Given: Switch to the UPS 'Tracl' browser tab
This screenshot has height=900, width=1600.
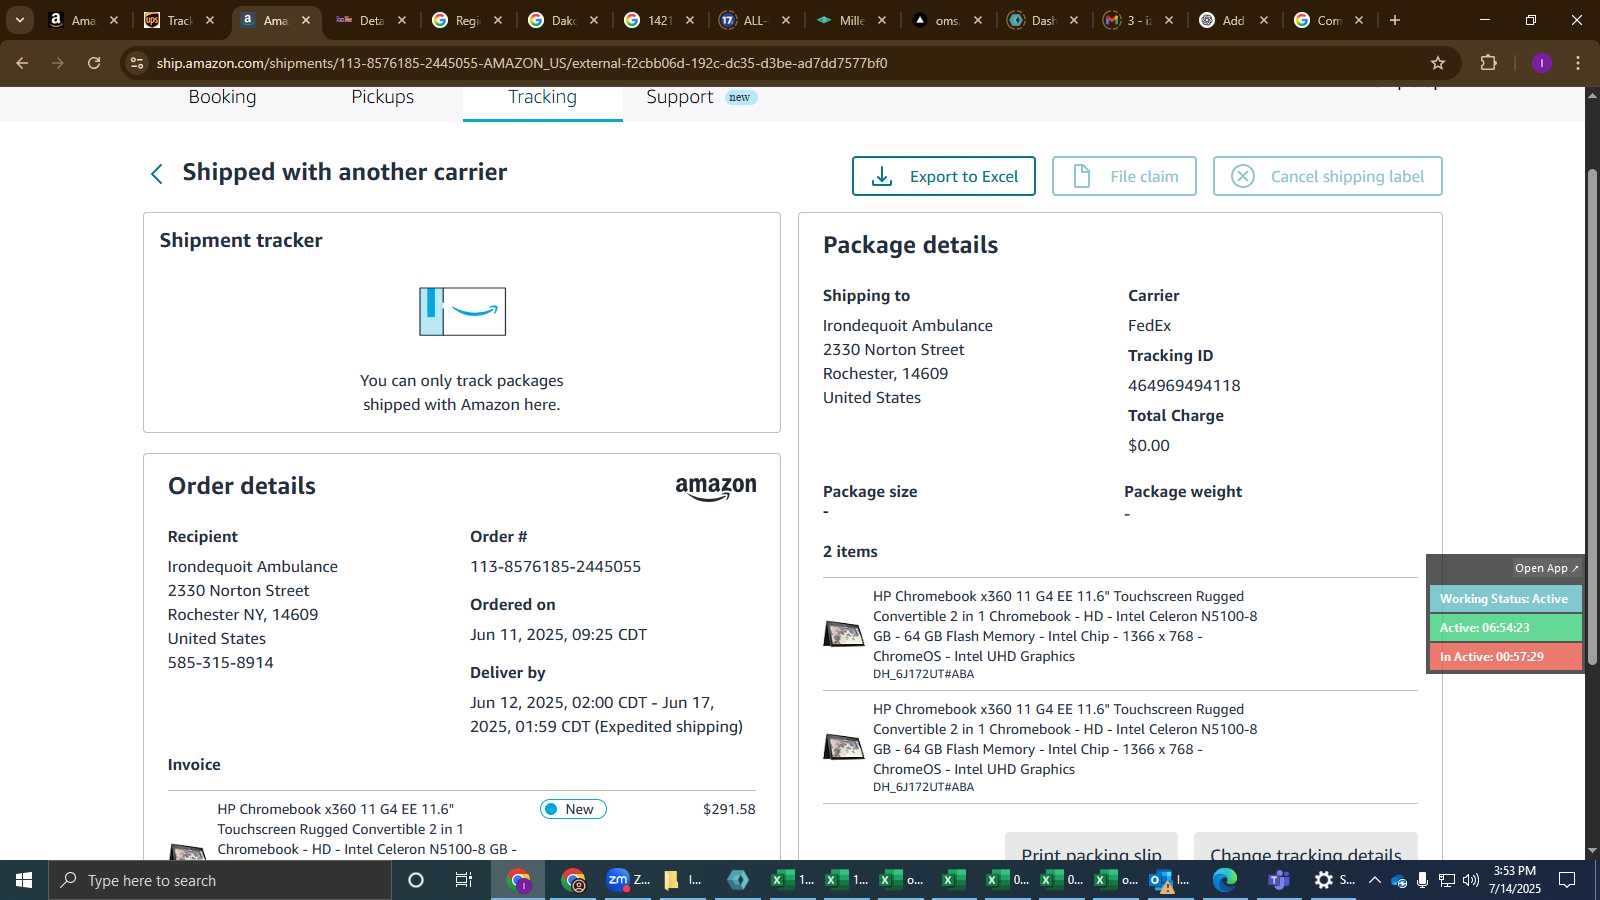Looking at the screenshot, I should pos(180,20).
